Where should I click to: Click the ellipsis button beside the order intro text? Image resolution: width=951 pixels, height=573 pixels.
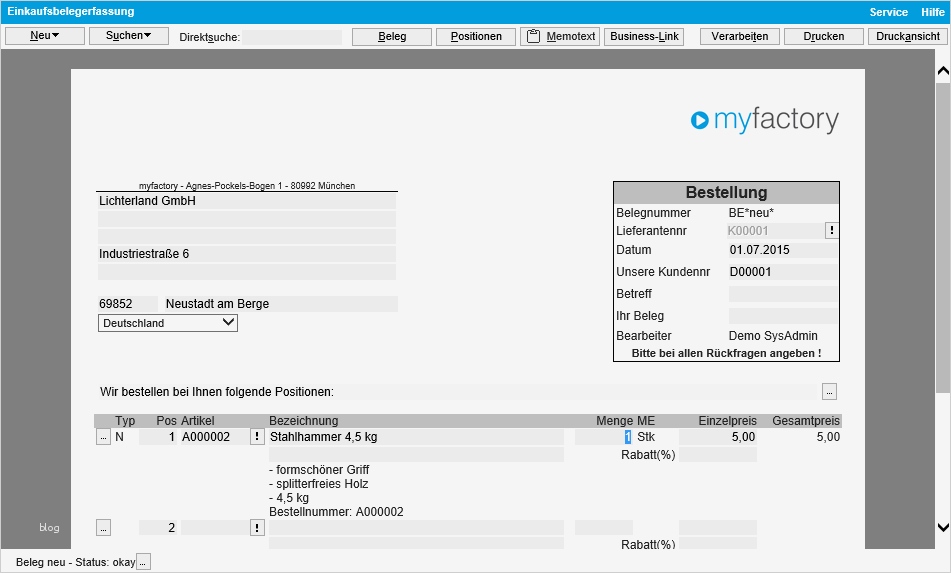point(829,392)
